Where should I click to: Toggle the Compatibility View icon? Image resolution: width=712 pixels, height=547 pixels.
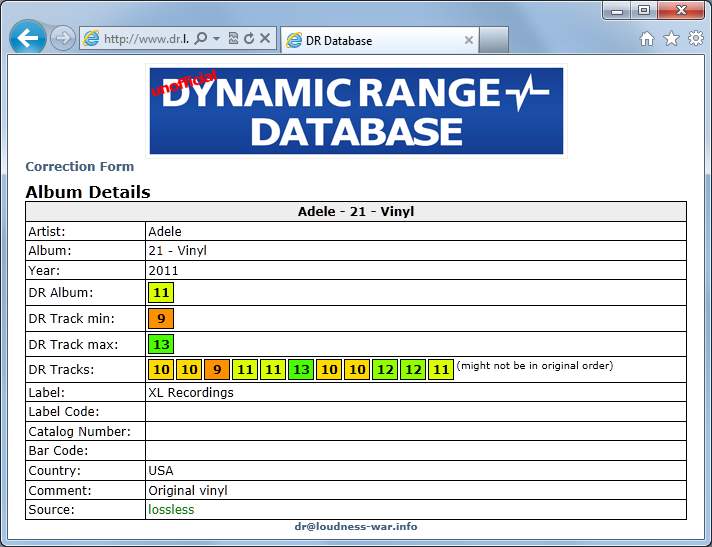(233, 39)
